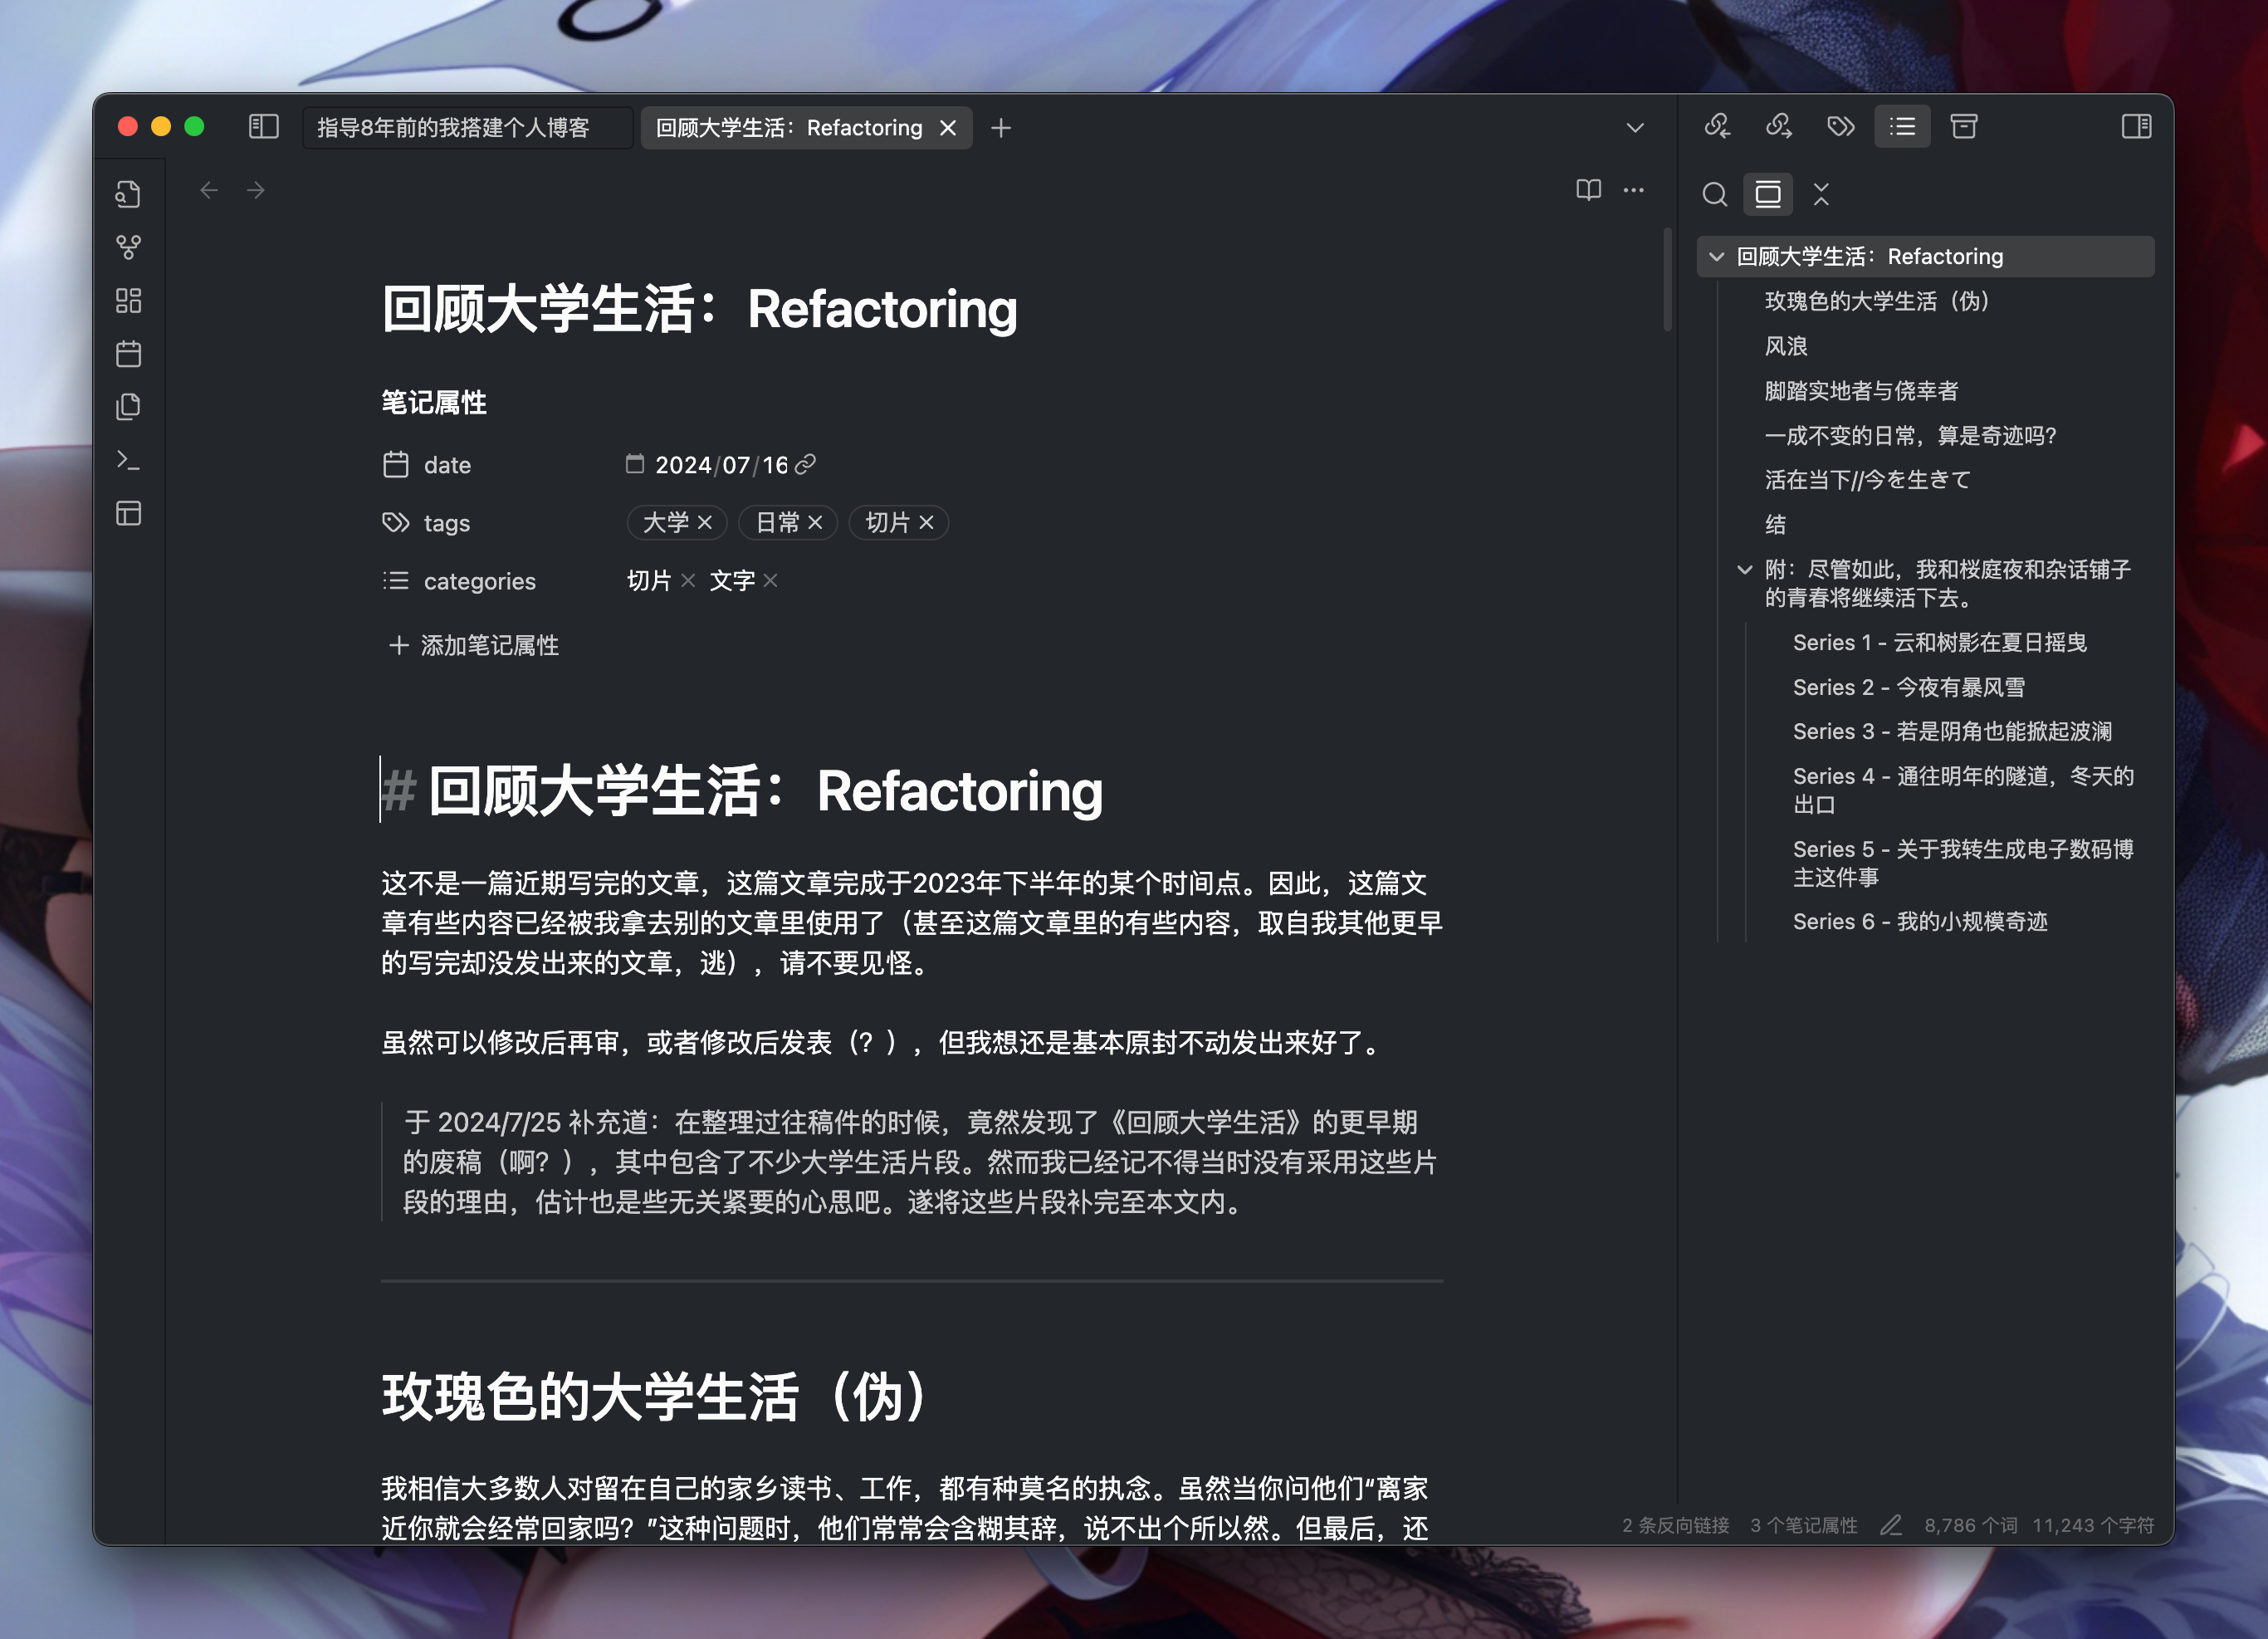Switch to reading view book icon
This screenshot has height=1639, width=2268.
click(1588, 190)
